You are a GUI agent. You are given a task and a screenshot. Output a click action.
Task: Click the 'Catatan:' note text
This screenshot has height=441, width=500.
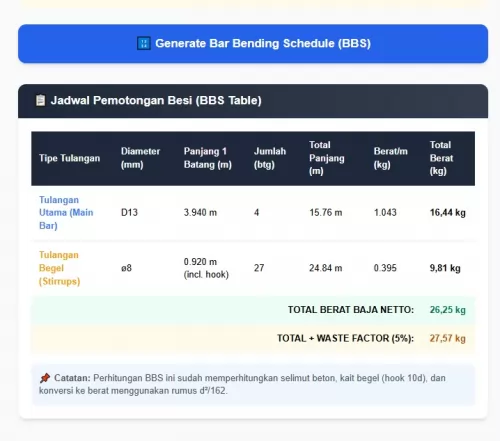click(72, 378)
